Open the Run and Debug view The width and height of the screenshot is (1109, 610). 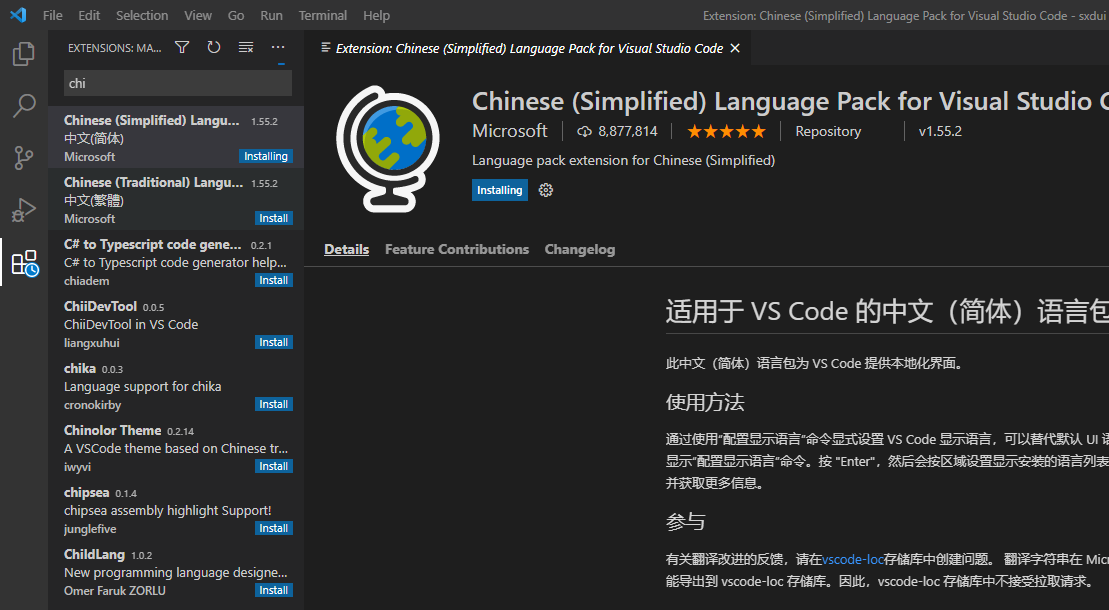click(23, 210)
